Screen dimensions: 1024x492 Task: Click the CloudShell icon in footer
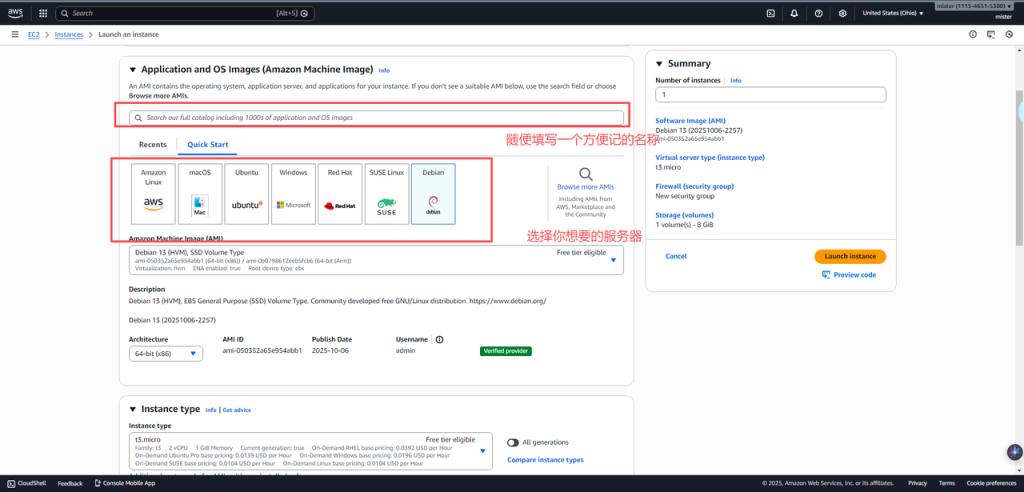point(11,484)
